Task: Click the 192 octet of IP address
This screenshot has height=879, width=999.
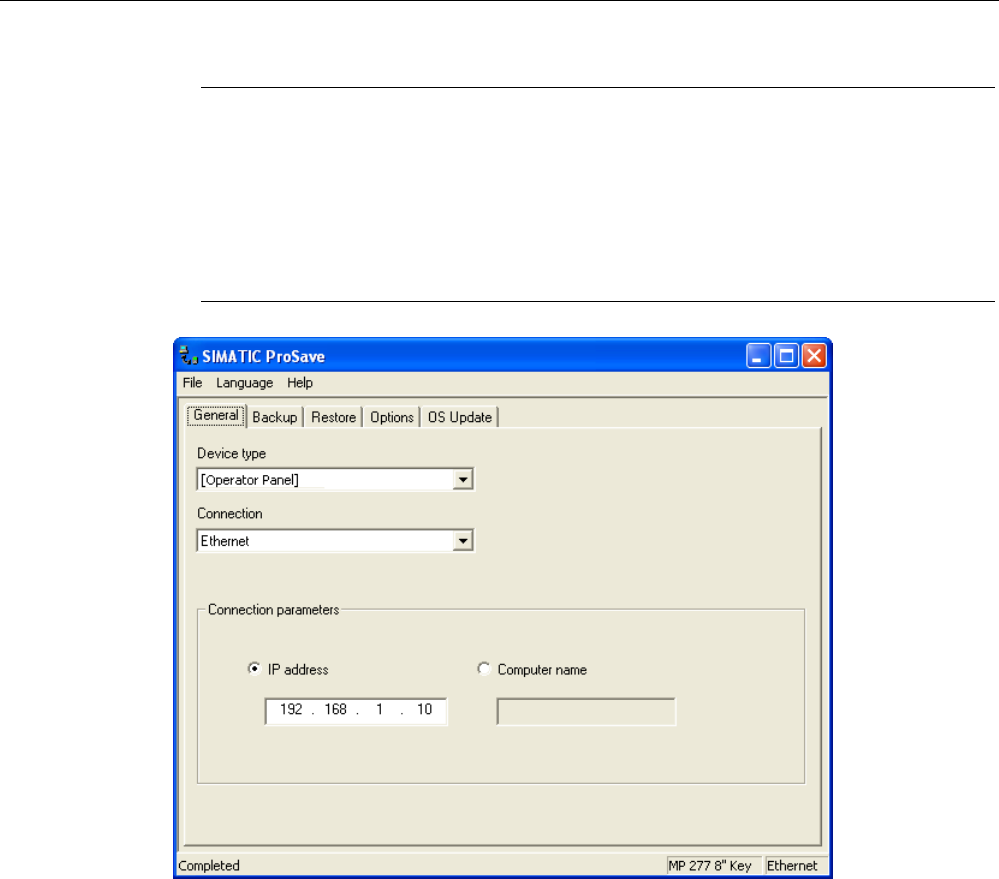Action: click(x=291, y=710)
